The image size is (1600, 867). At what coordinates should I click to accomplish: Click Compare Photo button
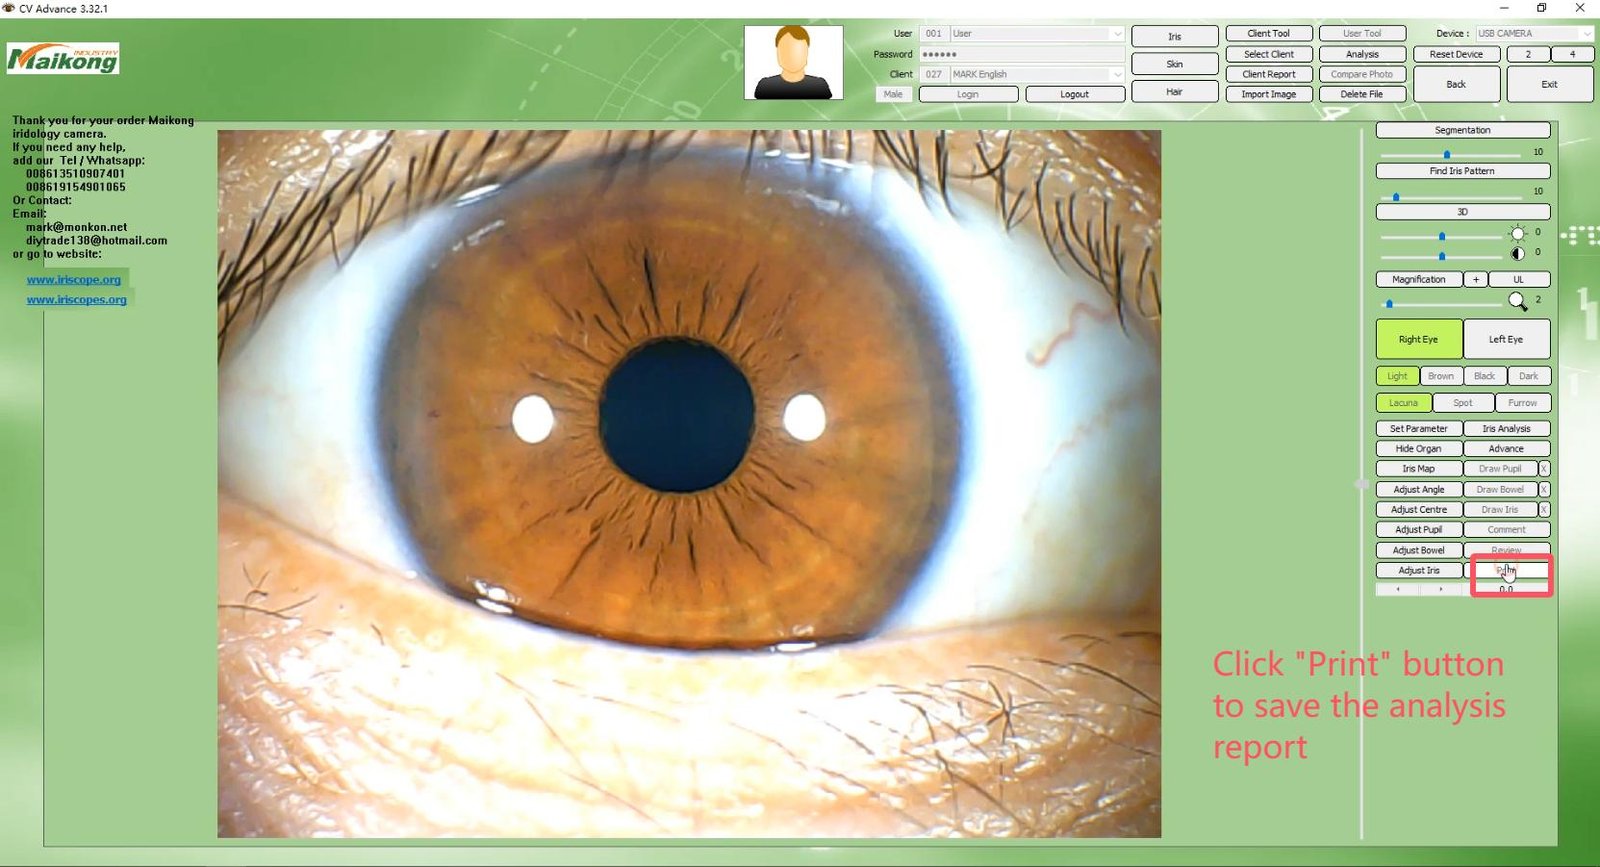coord(1362,74)
